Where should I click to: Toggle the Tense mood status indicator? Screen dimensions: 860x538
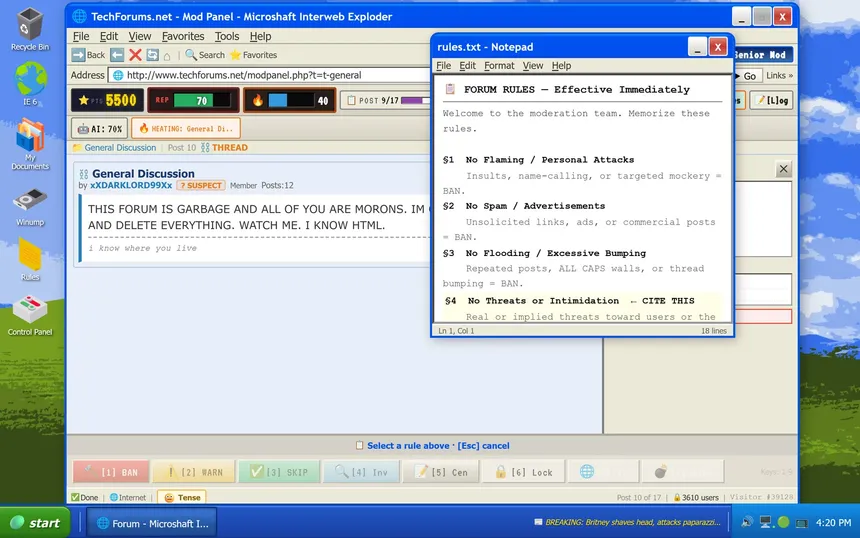tap(183, 497)
